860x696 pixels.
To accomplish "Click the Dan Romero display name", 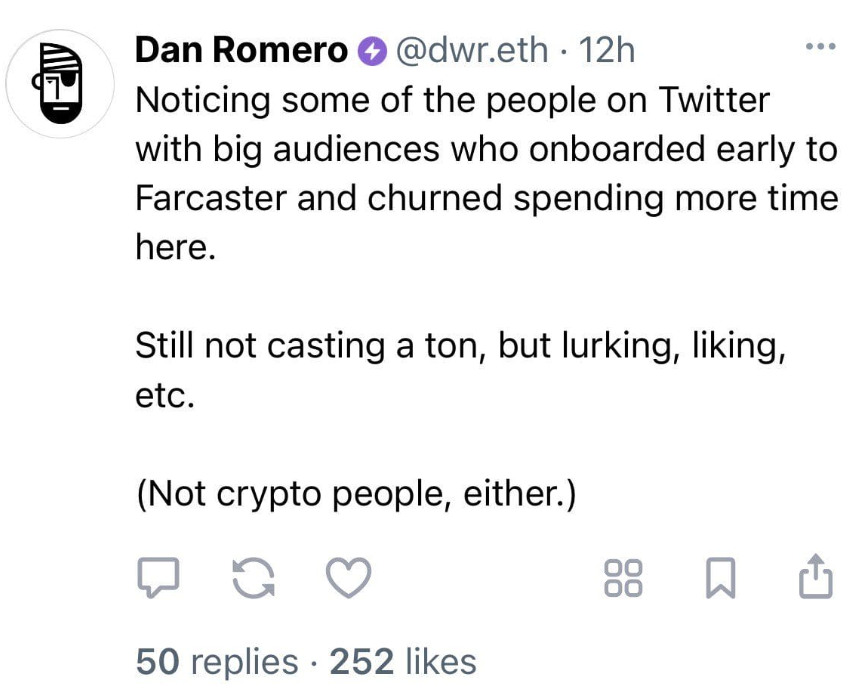I will click(241, 51).
